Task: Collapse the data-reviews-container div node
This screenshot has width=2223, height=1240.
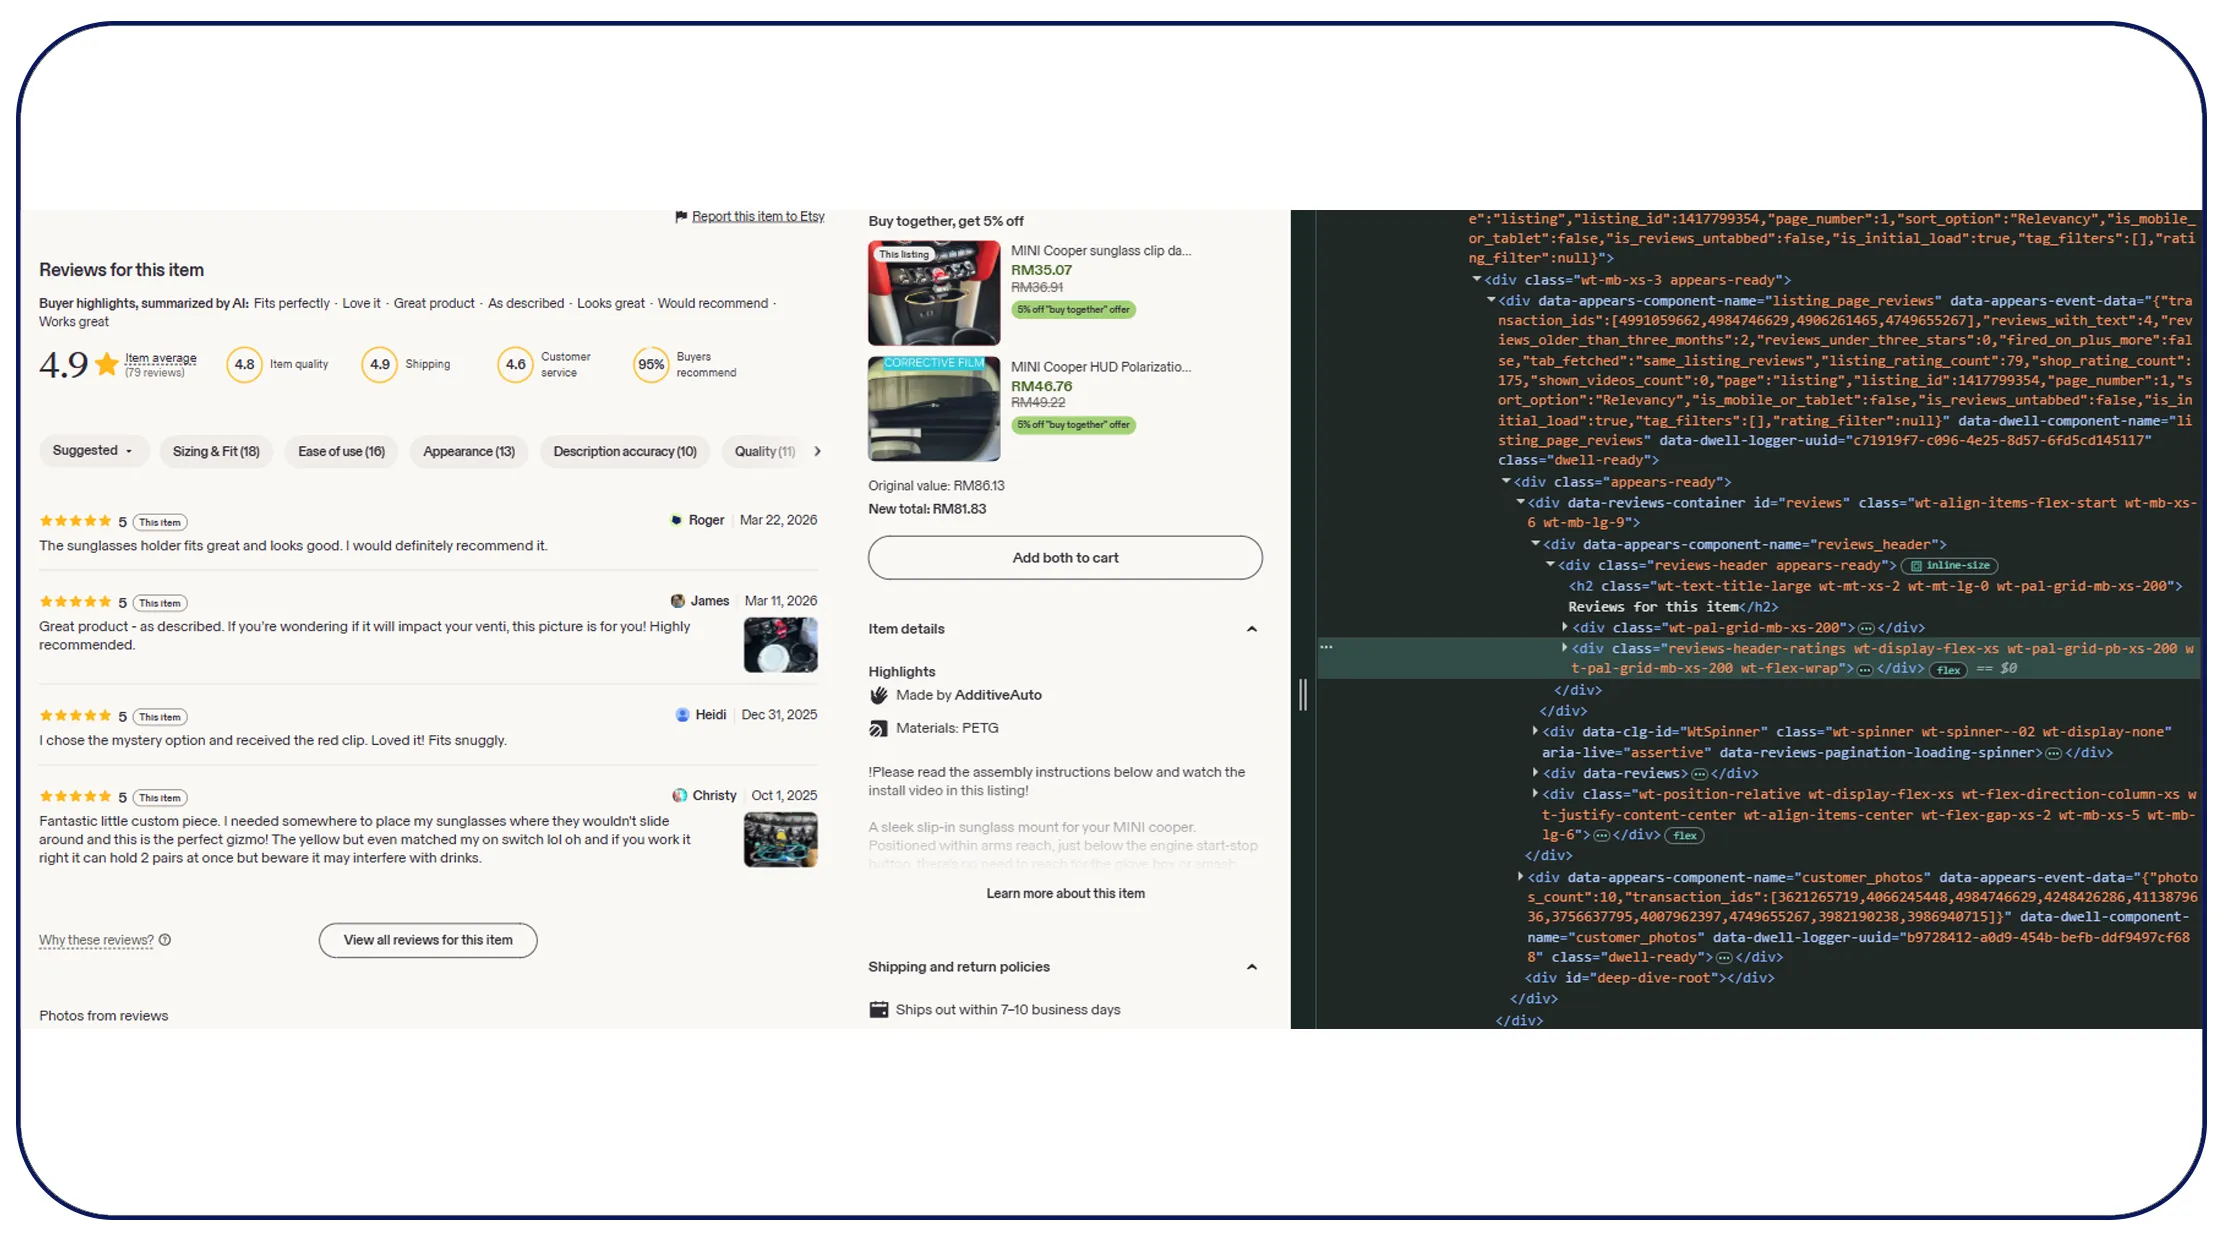Action: click(x=1521, y=502)
